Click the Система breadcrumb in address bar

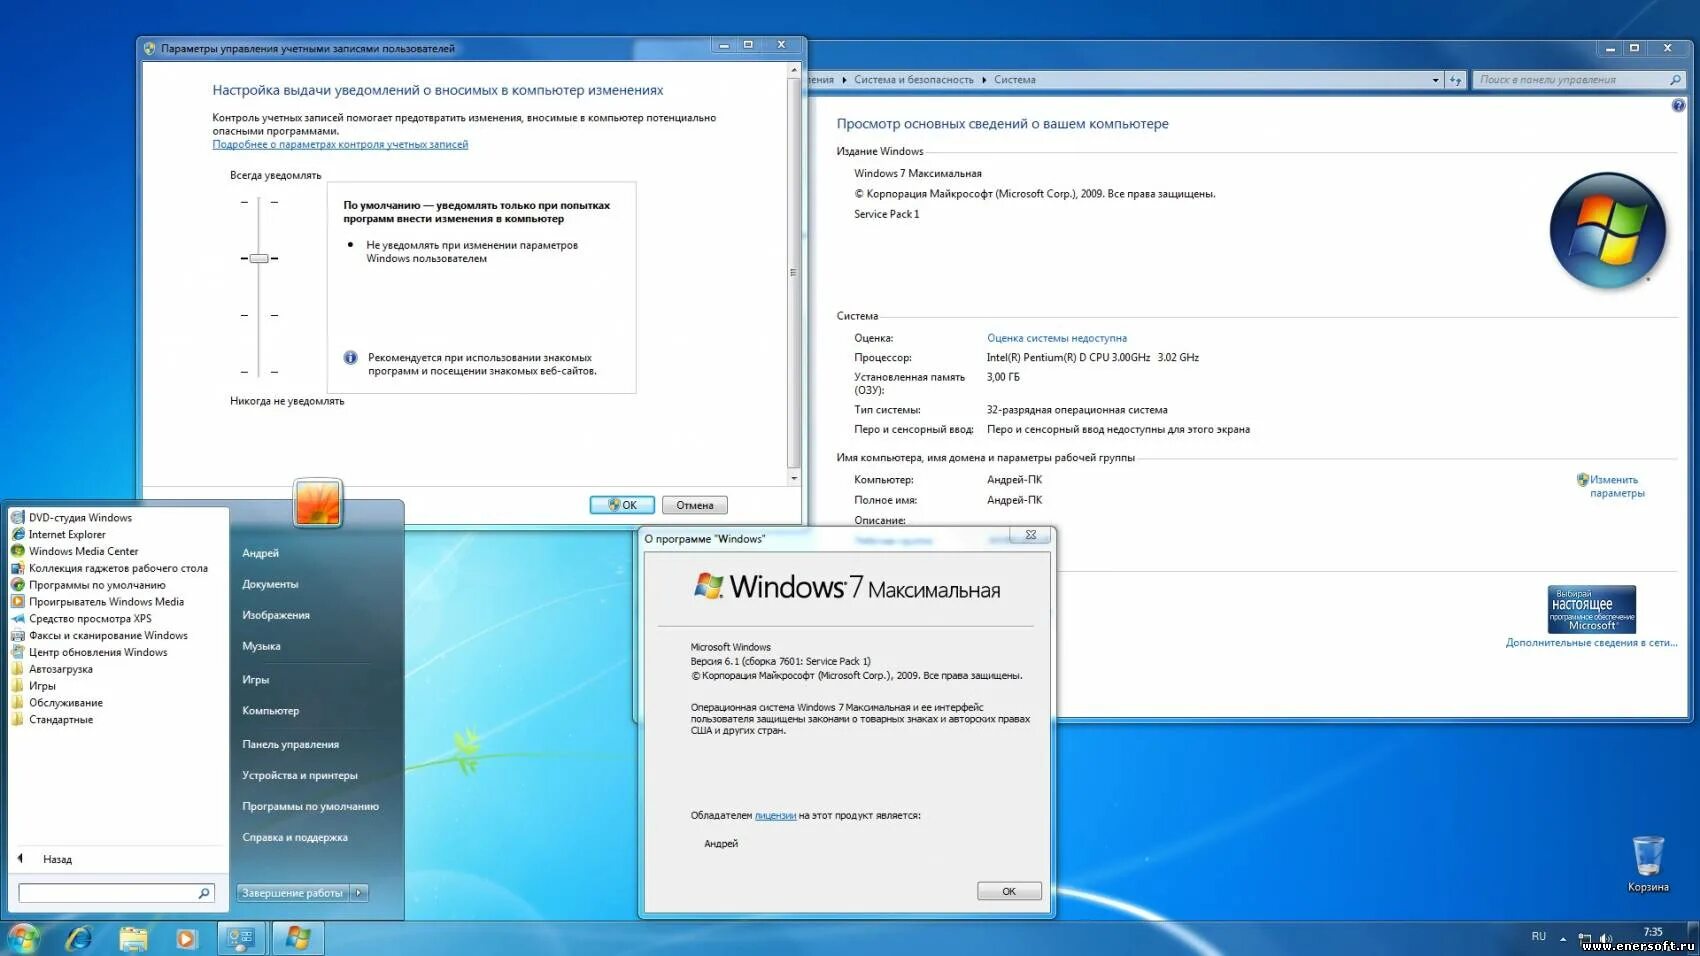1014,80
